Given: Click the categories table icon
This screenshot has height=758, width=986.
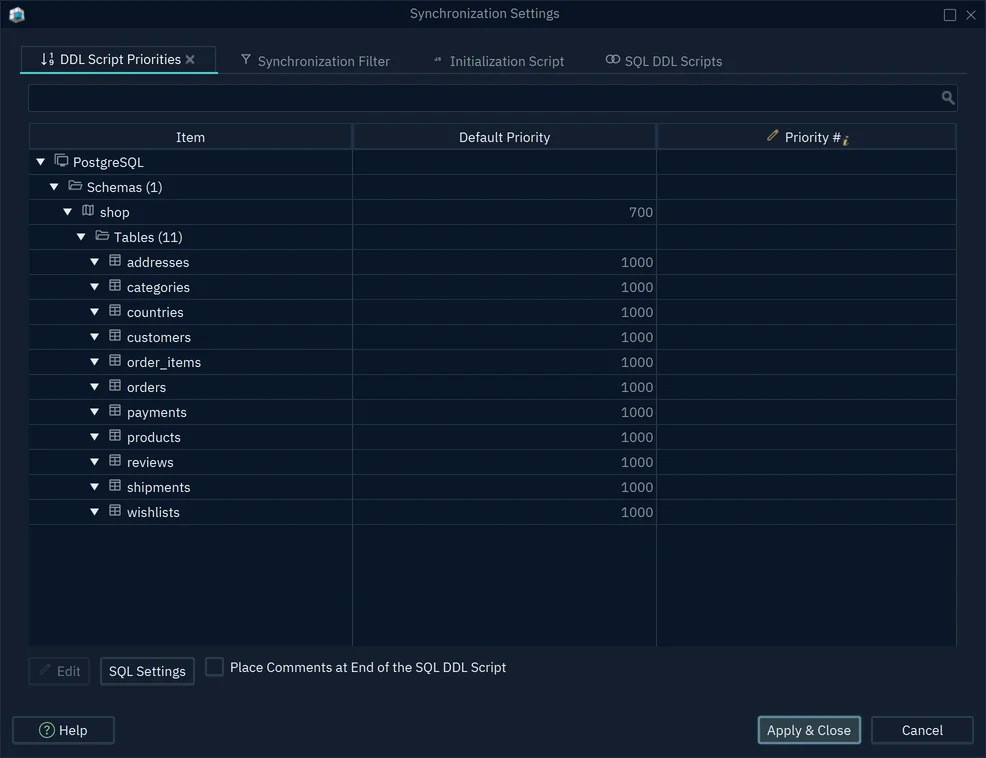Looking at the screenshot, I should pyautogui.click(x=115, y=286).
